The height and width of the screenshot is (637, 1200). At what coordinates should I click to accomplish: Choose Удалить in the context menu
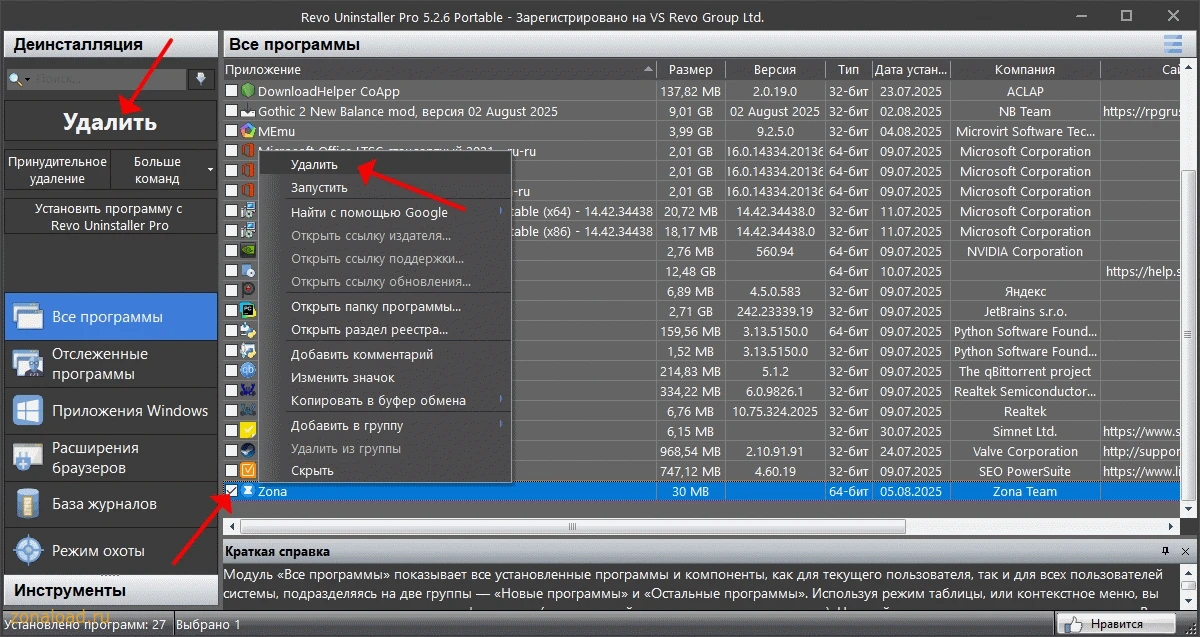384,164
